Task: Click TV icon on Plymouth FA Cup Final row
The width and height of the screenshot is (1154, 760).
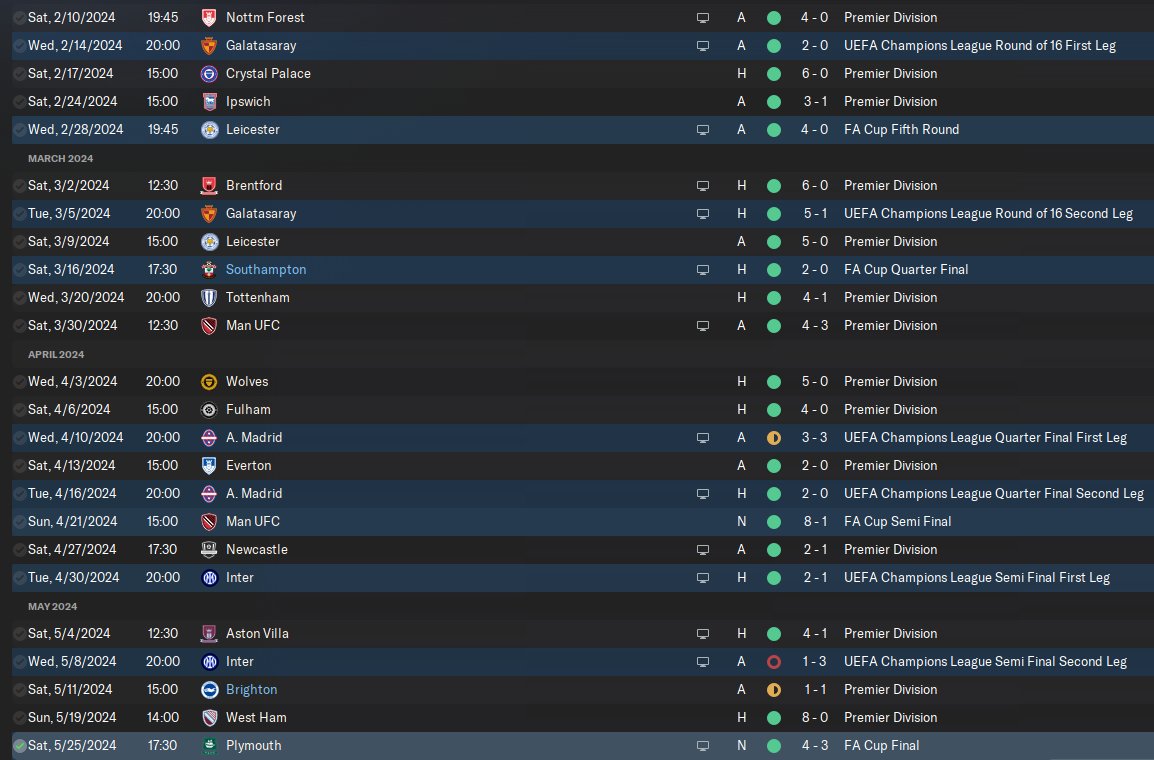Action: (703, 746)
